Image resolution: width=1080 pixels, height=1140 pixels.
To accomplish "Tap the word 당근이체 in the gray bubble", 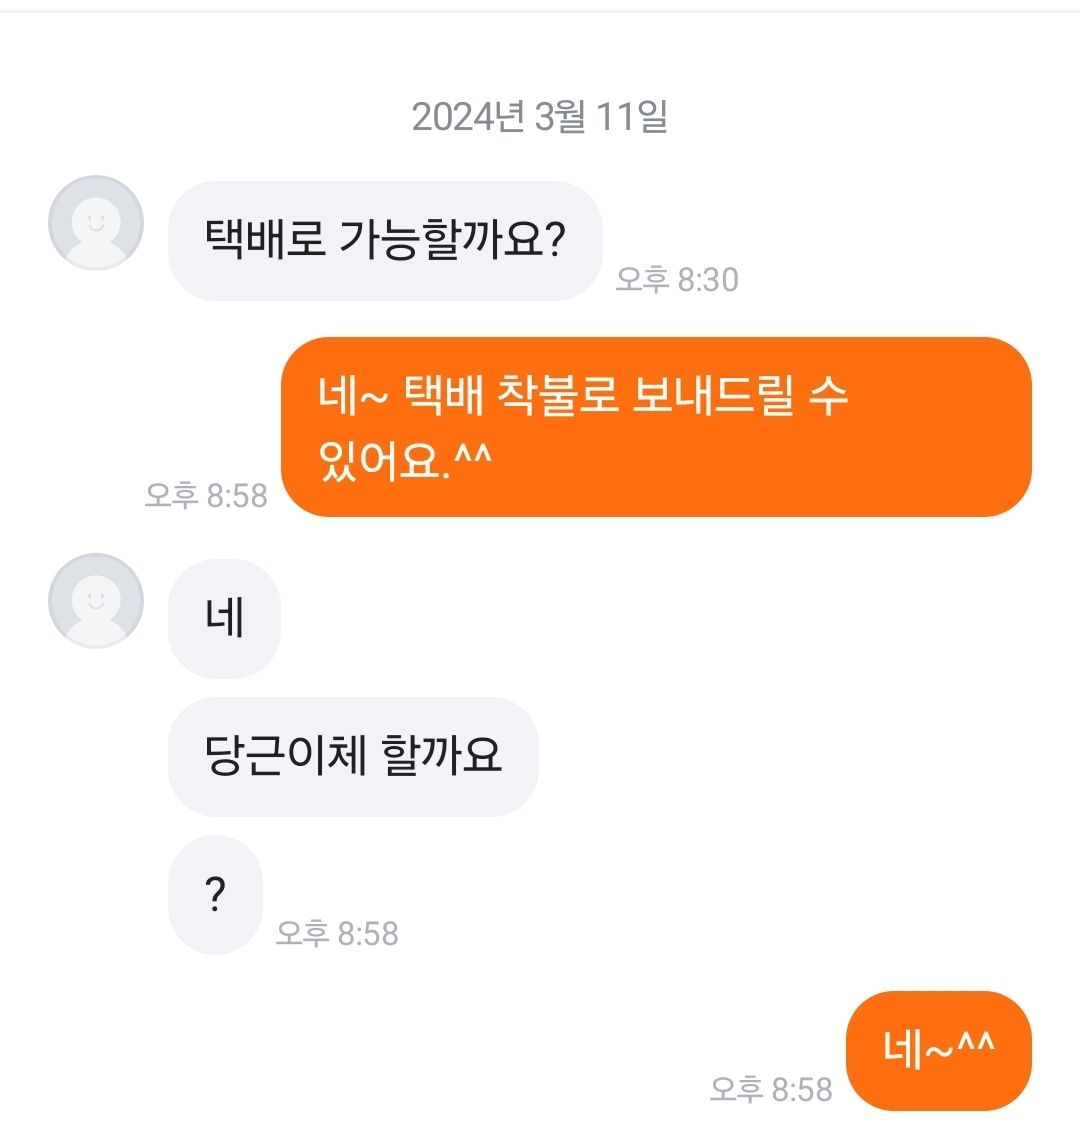I will [271, 756].
